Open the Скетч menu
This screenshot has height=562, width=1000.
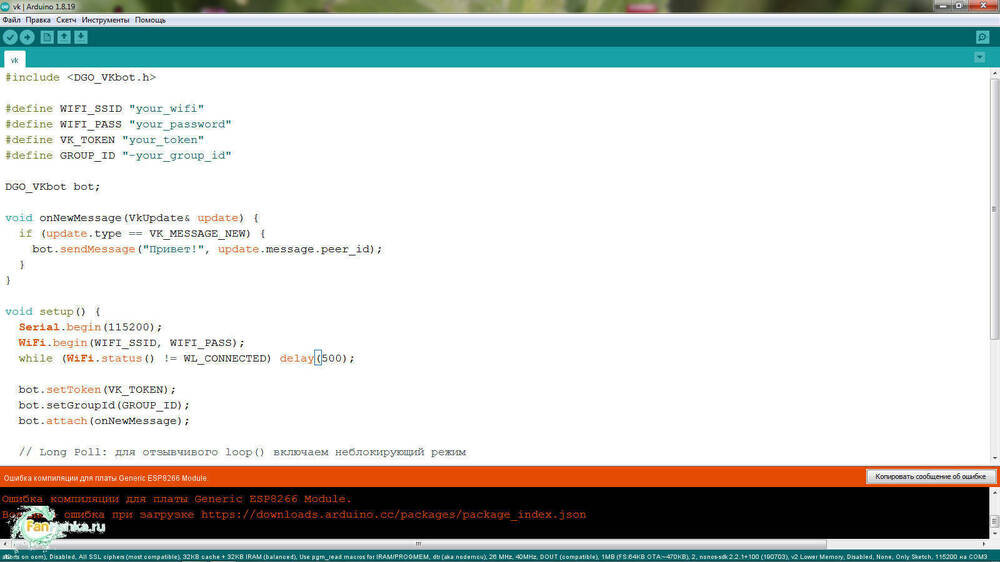click(66, 20)
